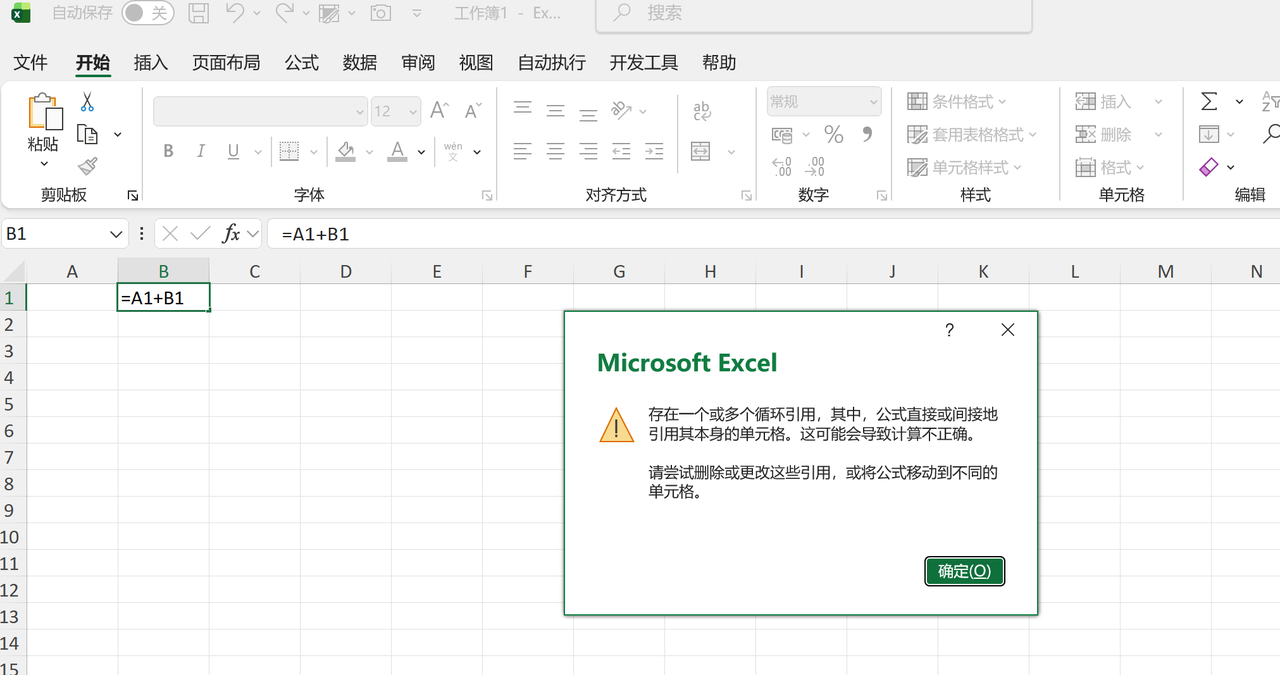The width and height of the screenshot is (1280, 675).
Task: Click the Save floppy disk icon
Action: tap(199, 13)
